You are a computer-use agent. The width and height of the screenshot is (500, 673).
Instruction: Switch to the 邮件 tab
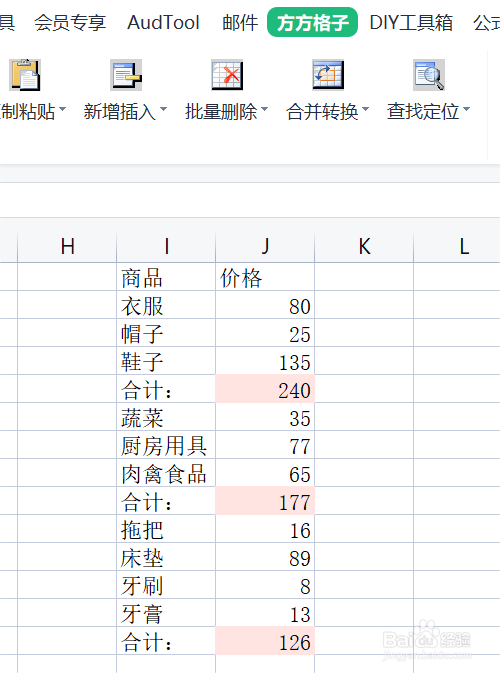click(x=240, y=22)
